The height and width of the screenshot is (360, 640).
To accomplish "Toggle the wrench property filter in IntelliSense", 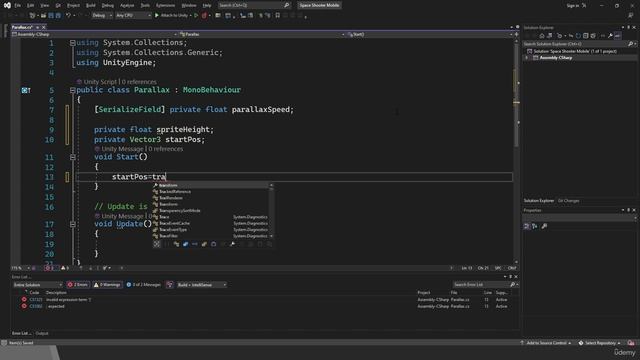I will point(232,244).
